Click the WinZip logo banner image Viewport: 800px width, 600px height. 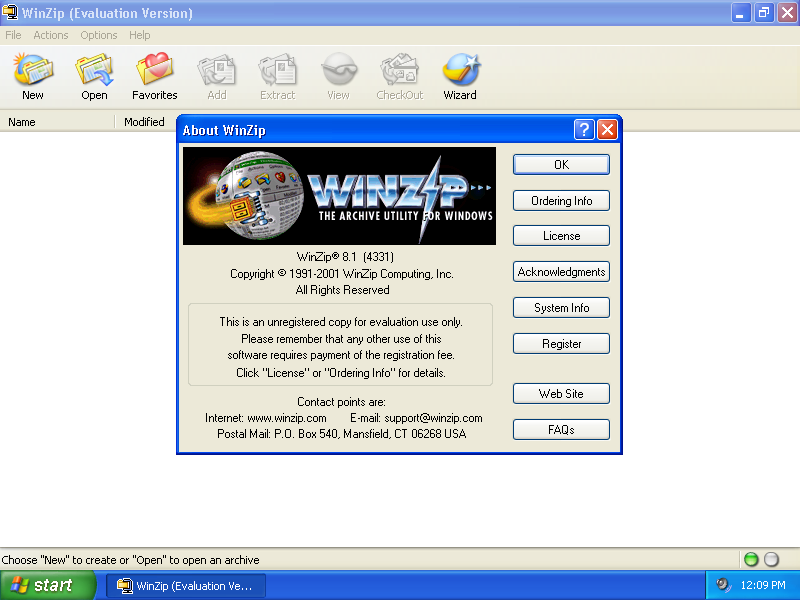point(339,196)
